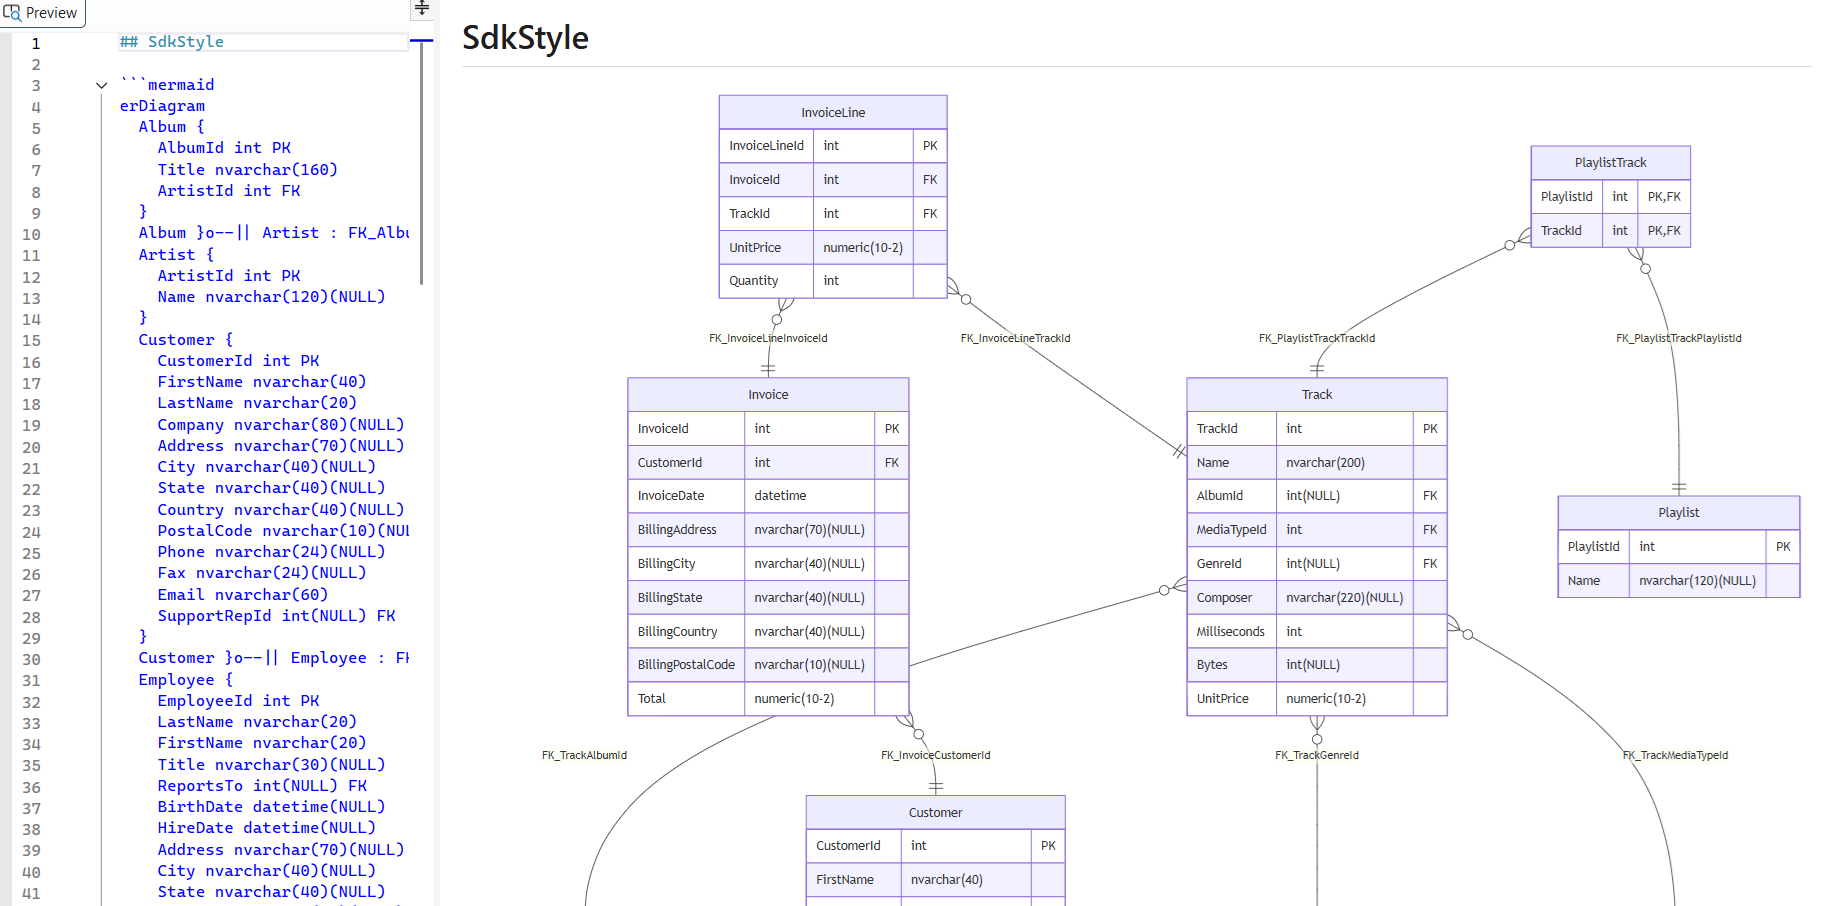Click 'PostalCode nvarchar(10)' code line
Screen dimensions: 1829x906
[283, 531]
